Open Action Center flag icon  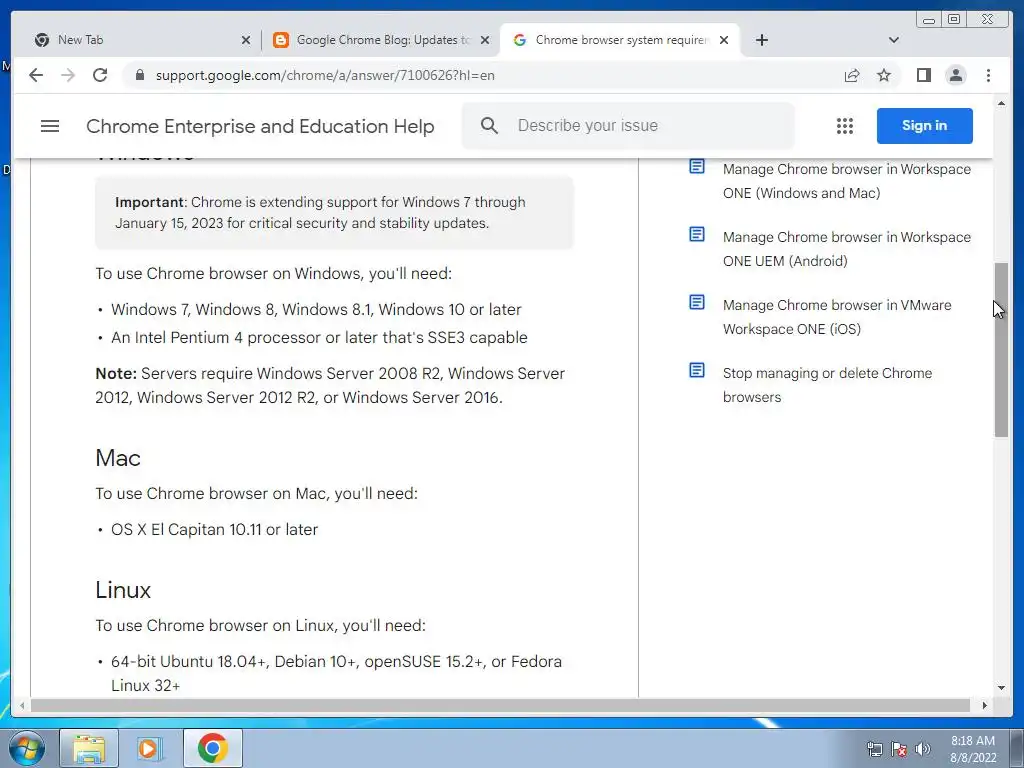click(899, 749)
